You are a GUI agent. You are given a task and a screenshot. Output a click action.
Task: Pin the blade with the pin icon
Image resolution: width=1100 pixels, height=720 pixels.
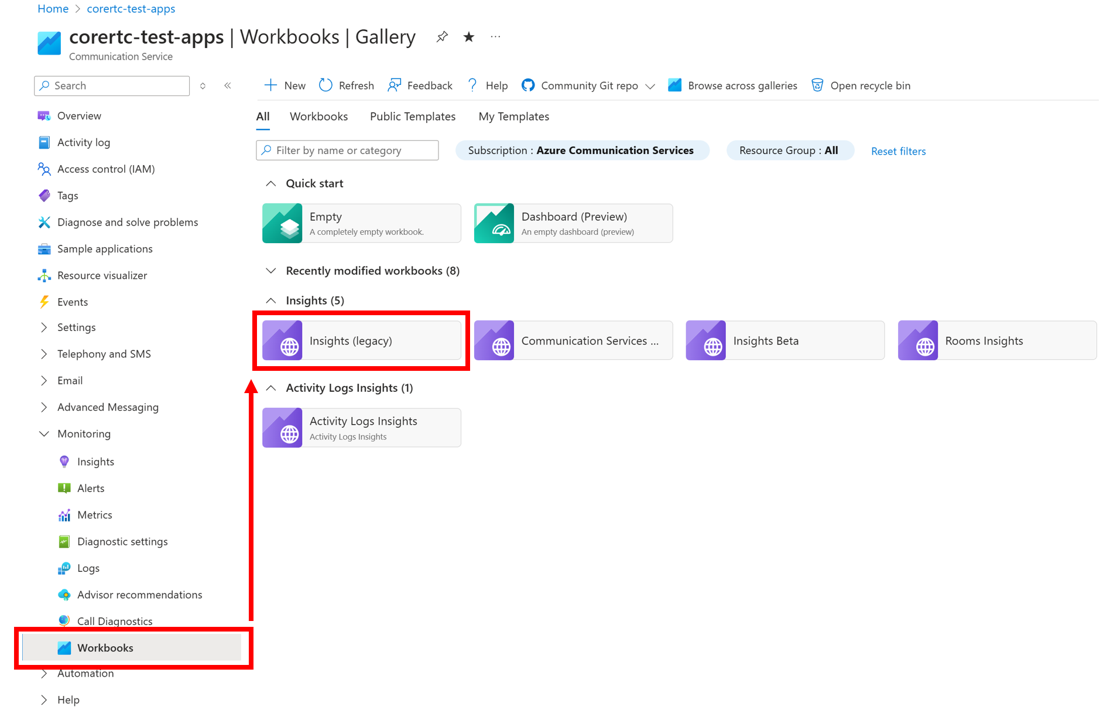click(442, 37)
